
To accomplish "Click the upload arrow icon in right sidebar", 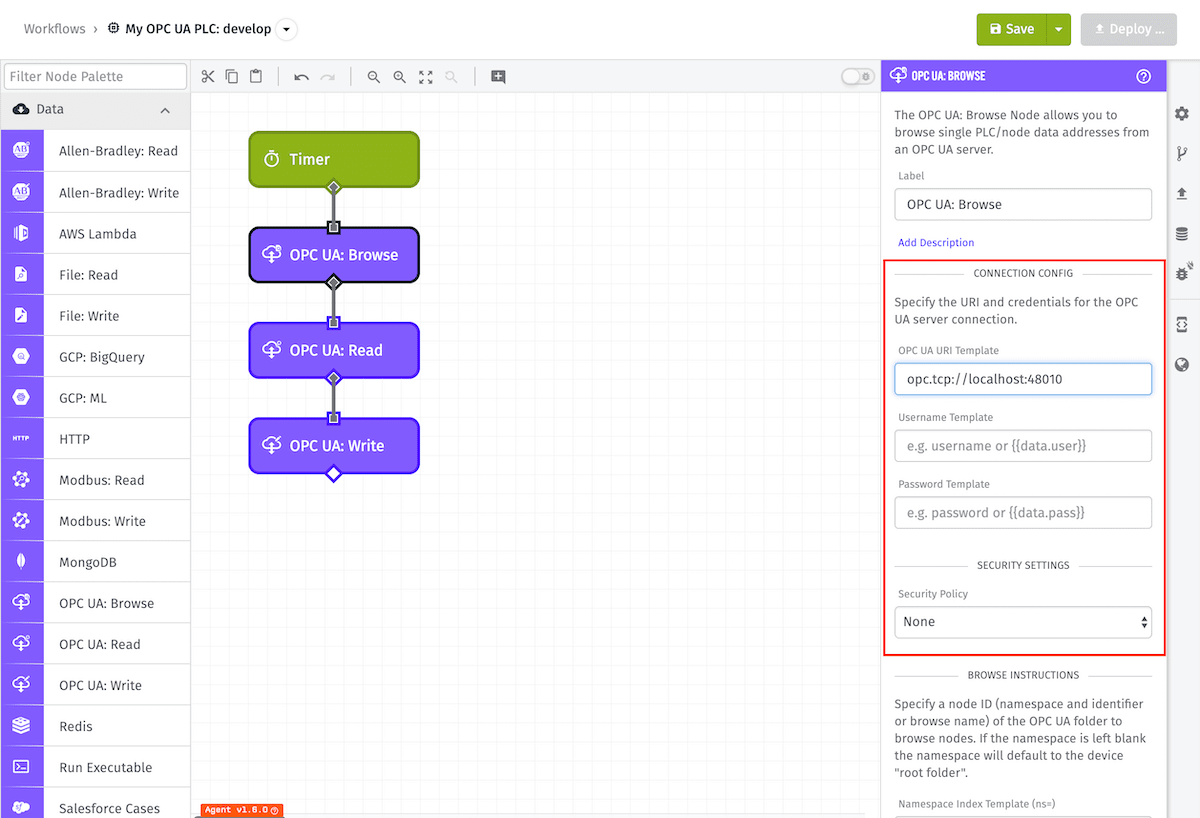I will tap(1182, 194).
